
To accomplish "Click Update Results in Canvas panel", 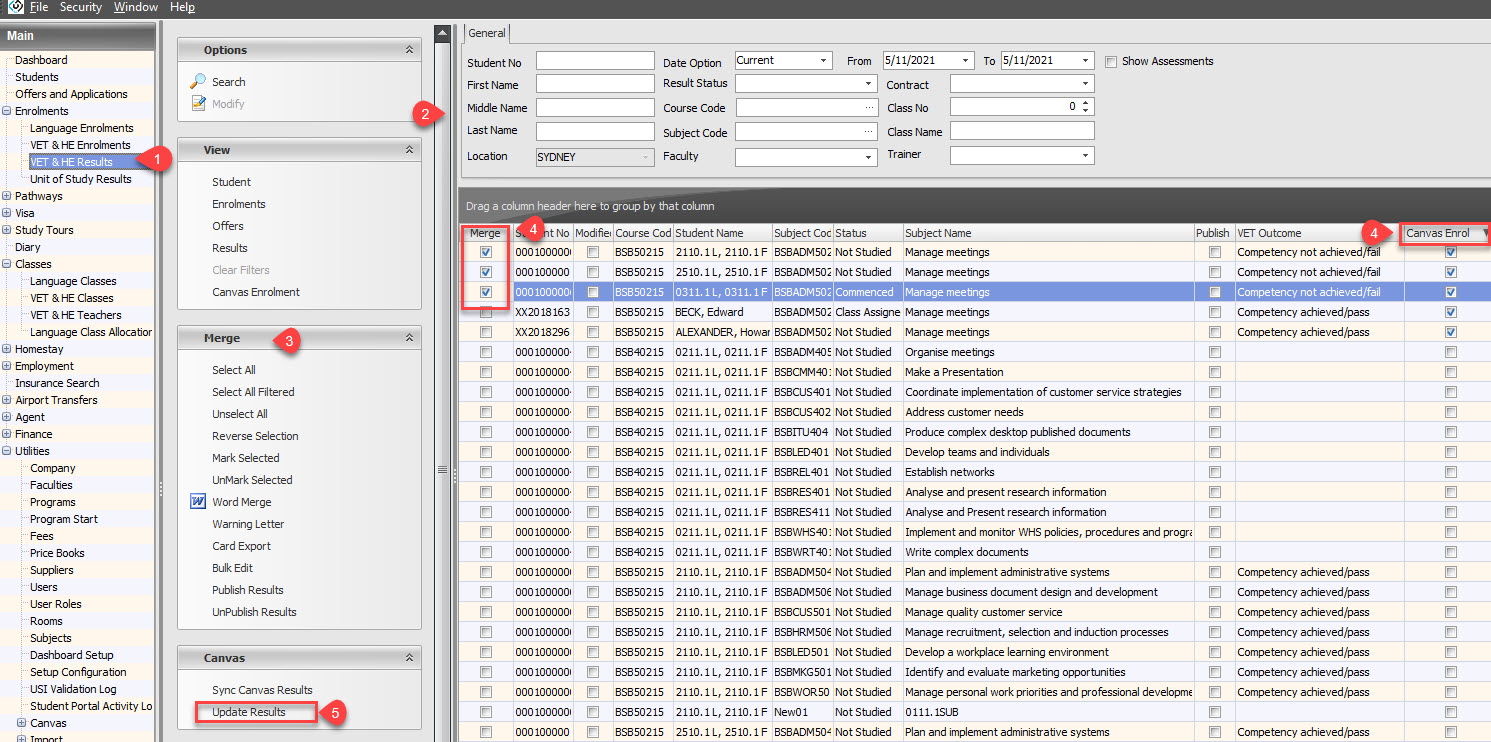I will 249,712.
